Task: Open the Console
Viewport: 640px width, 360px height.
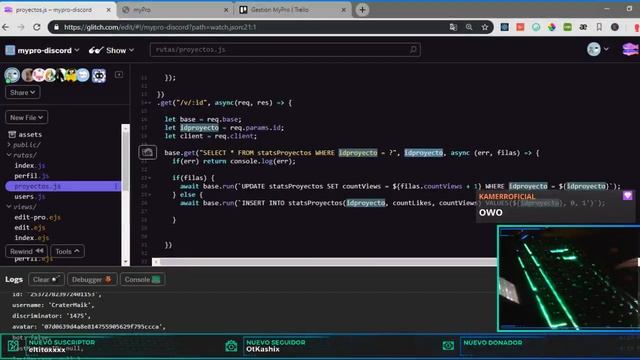Action: (x=142, y=280)
